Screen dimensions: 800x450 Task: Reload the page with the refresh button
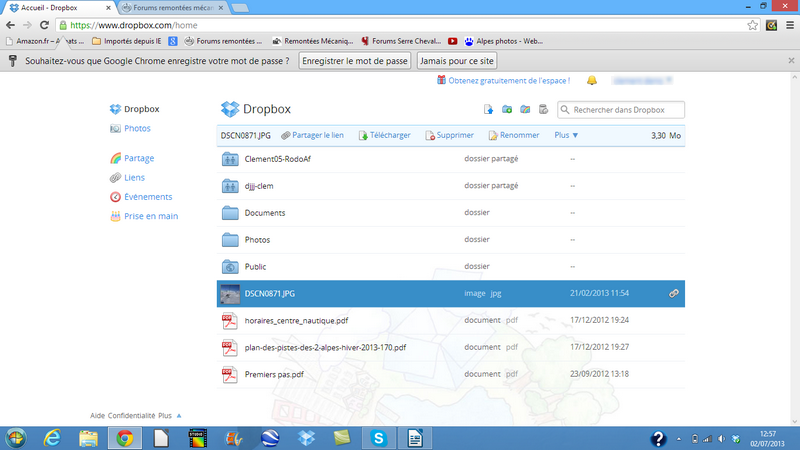(44, 25)
